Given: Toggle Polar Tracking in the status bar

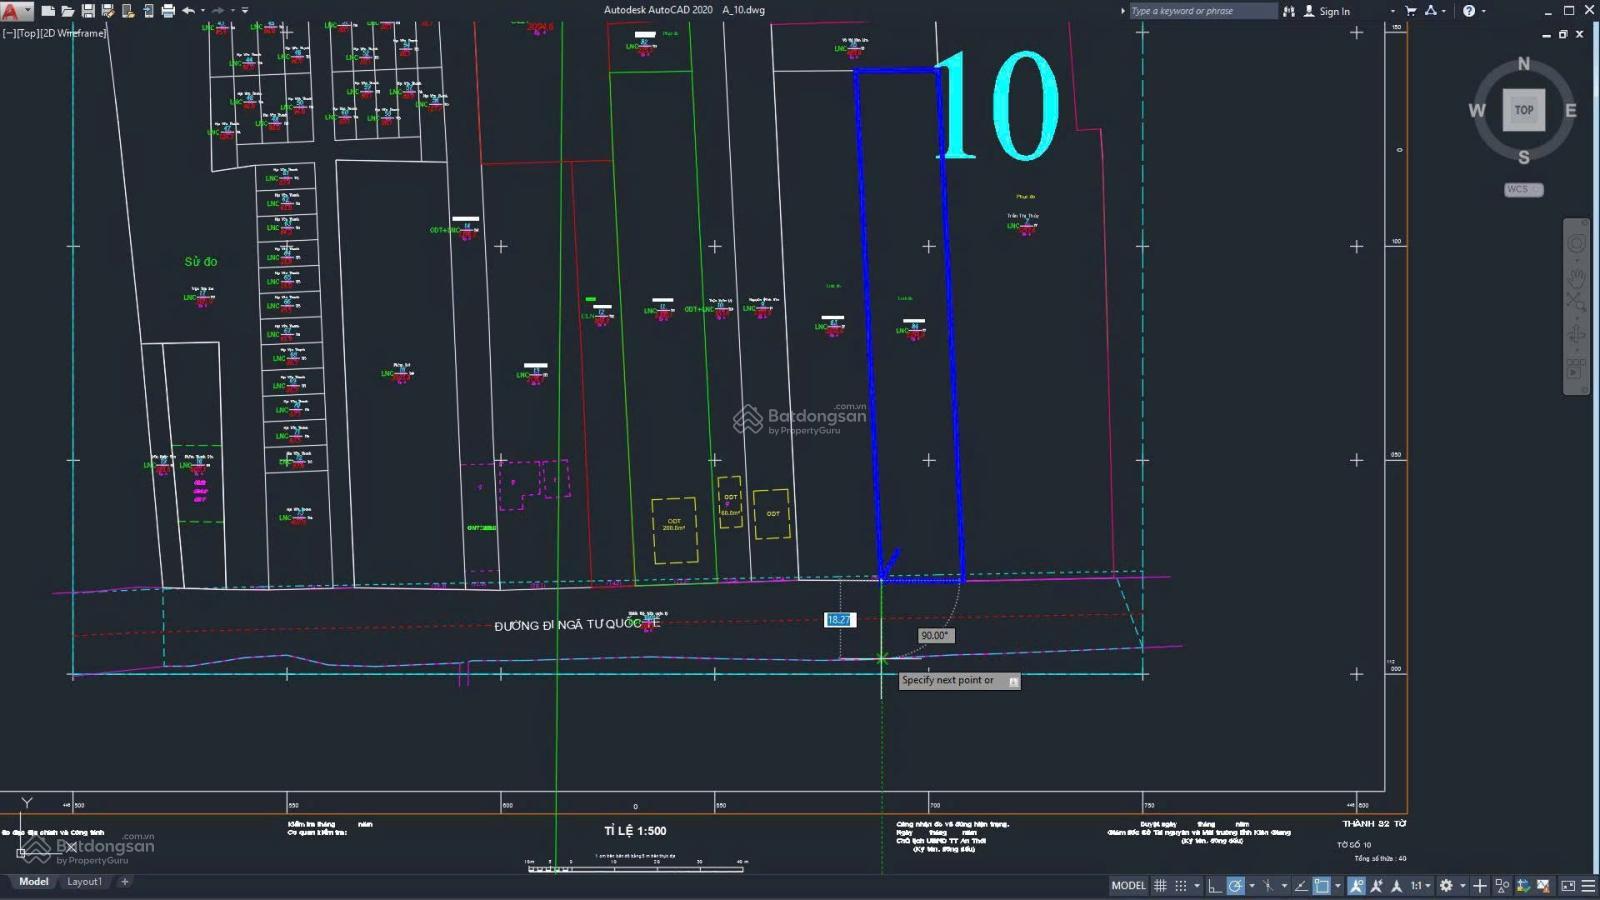Looking at the screenshot, I should pos(1236,886).
